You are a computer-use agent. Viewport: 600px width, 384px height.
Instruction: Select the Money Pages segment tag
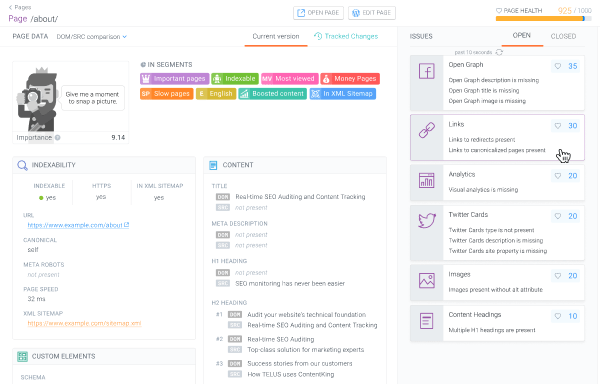coord(350,79)
